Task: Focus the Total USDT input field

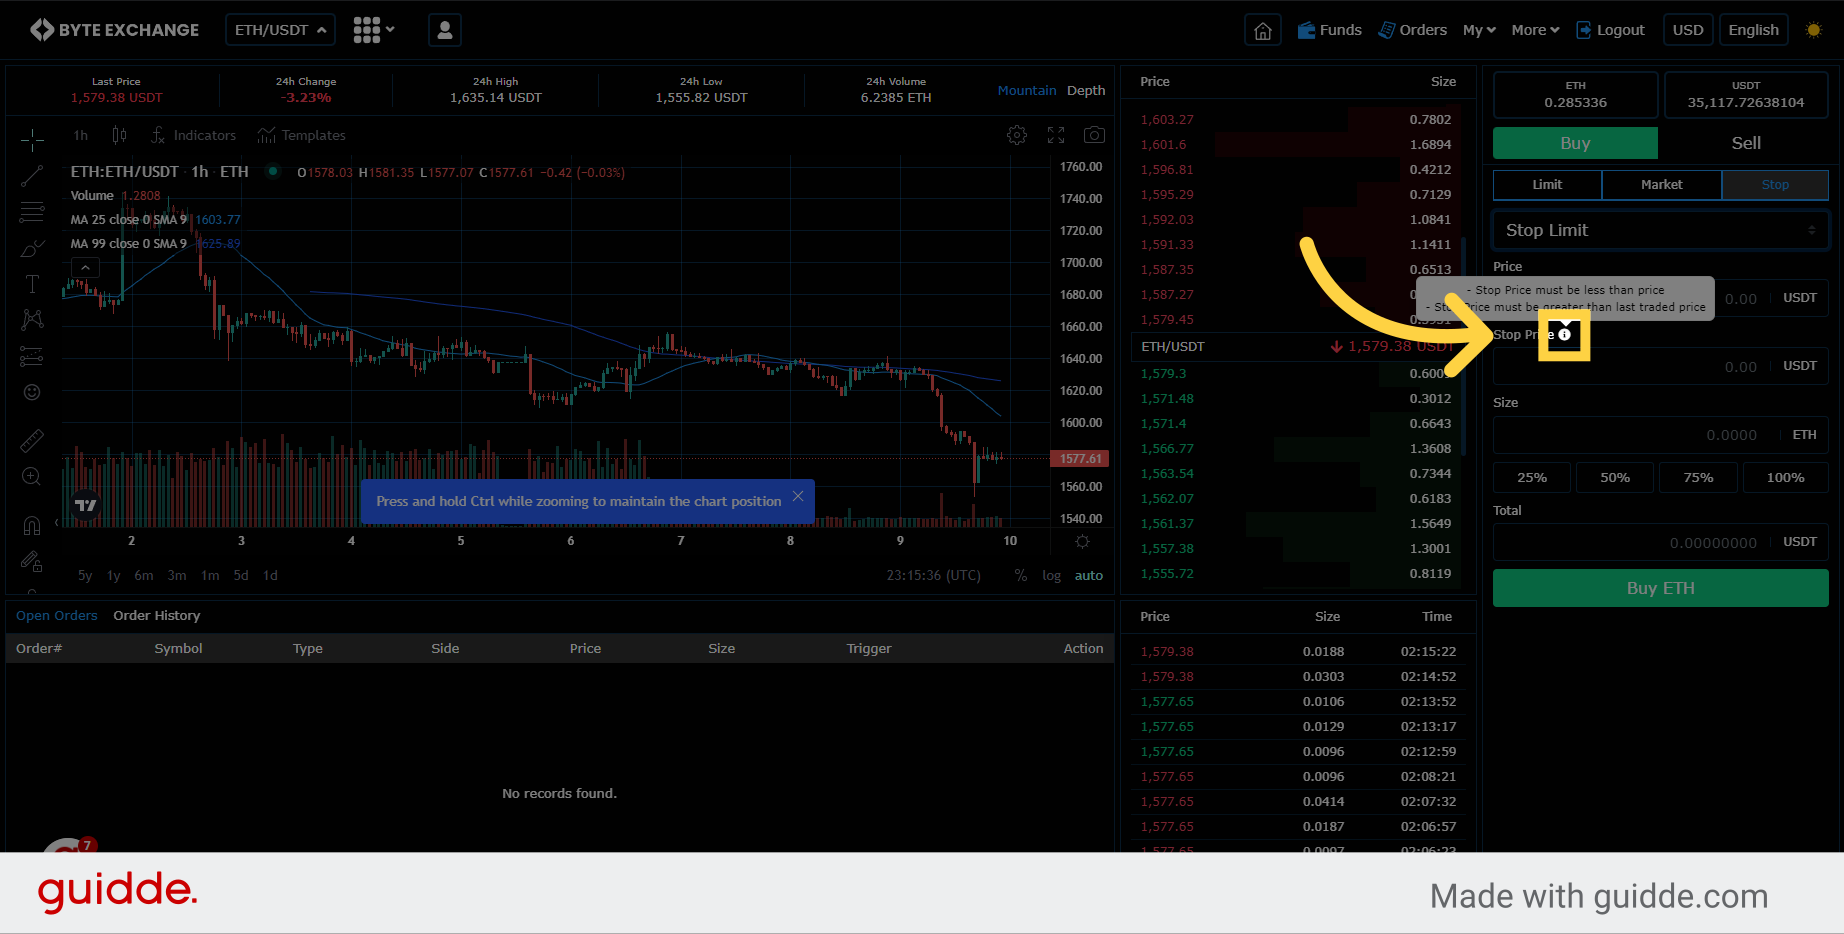Action: tap(1661, 542)
